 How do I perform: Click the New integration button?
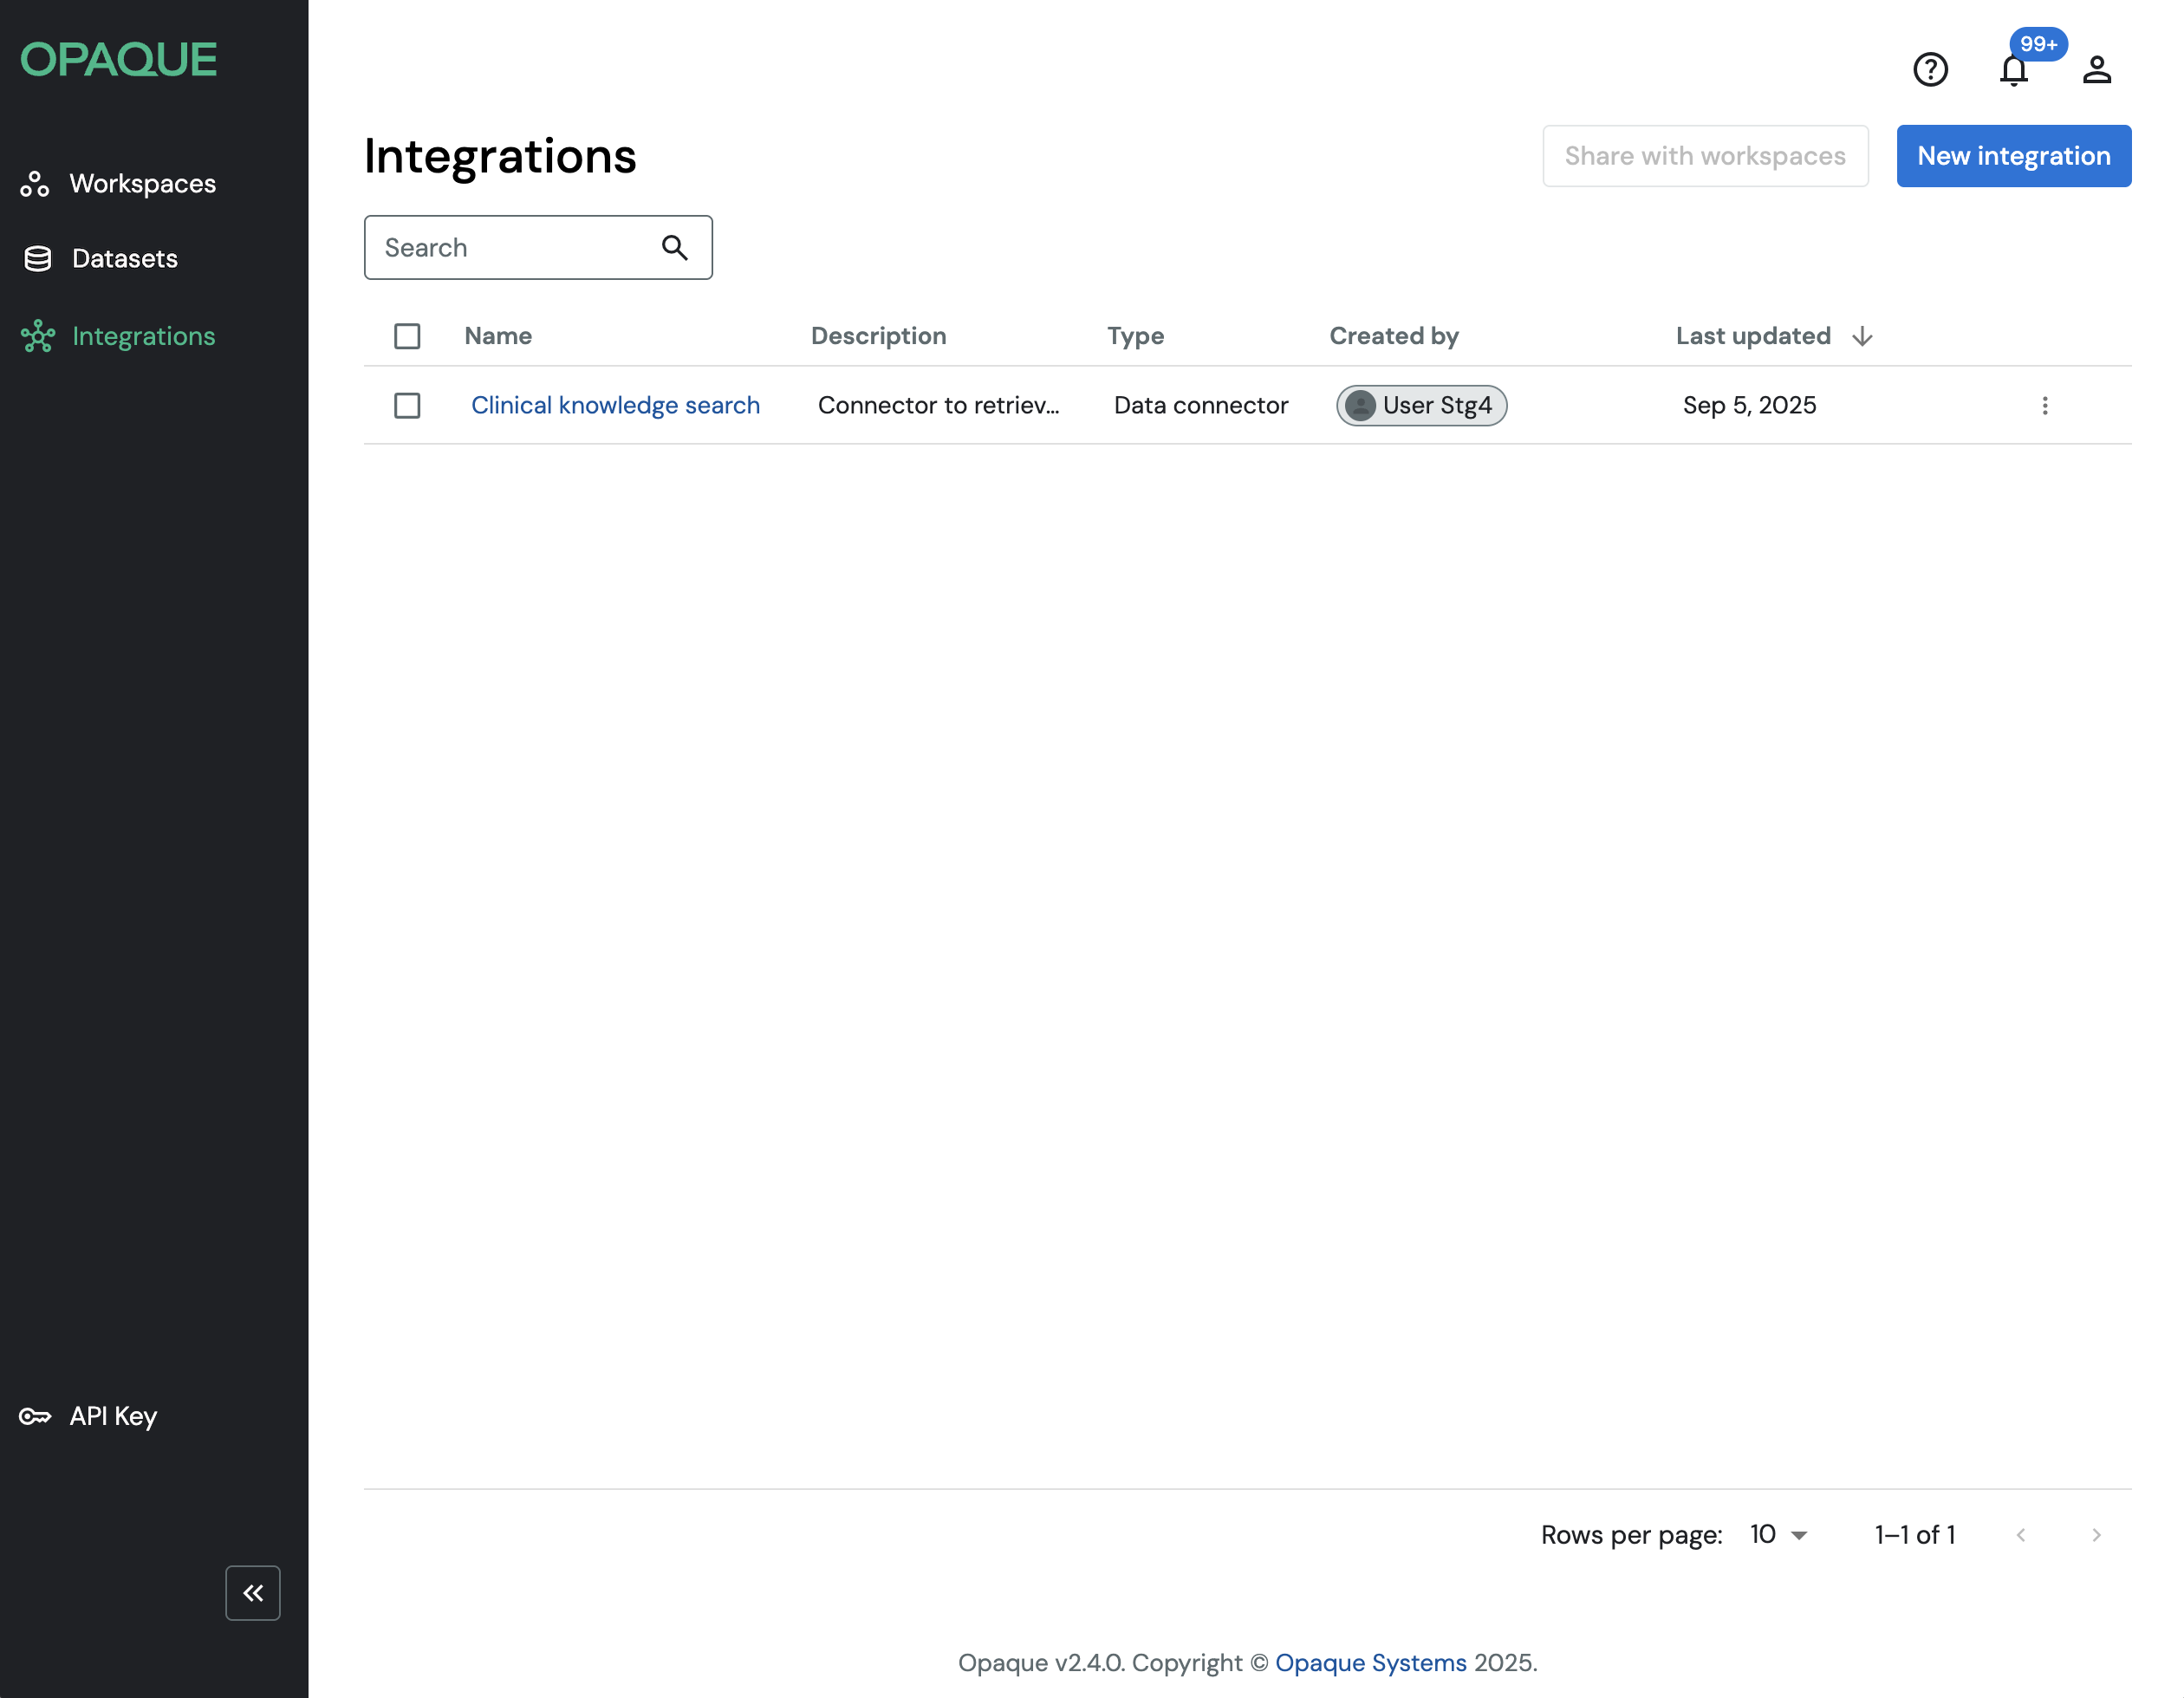coord(2013,156)
